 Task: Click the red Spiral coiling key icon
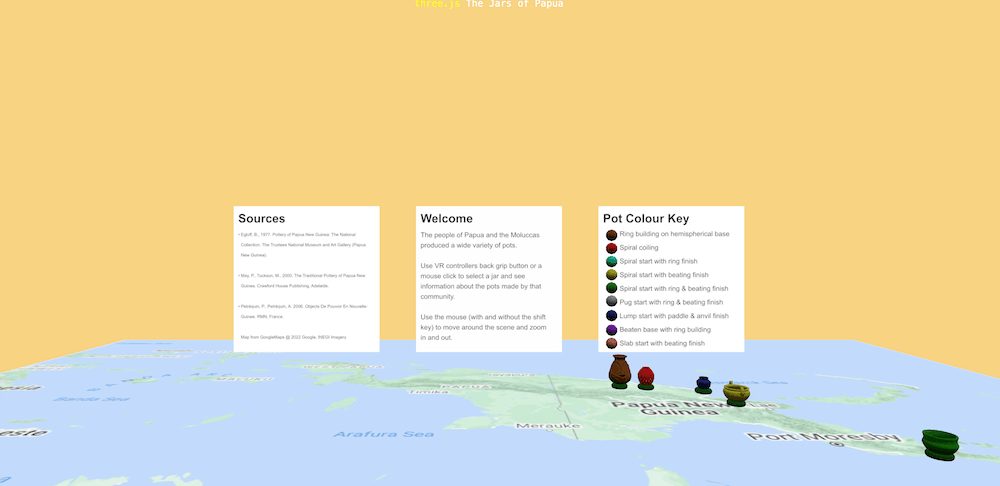(x=611, y=248)
